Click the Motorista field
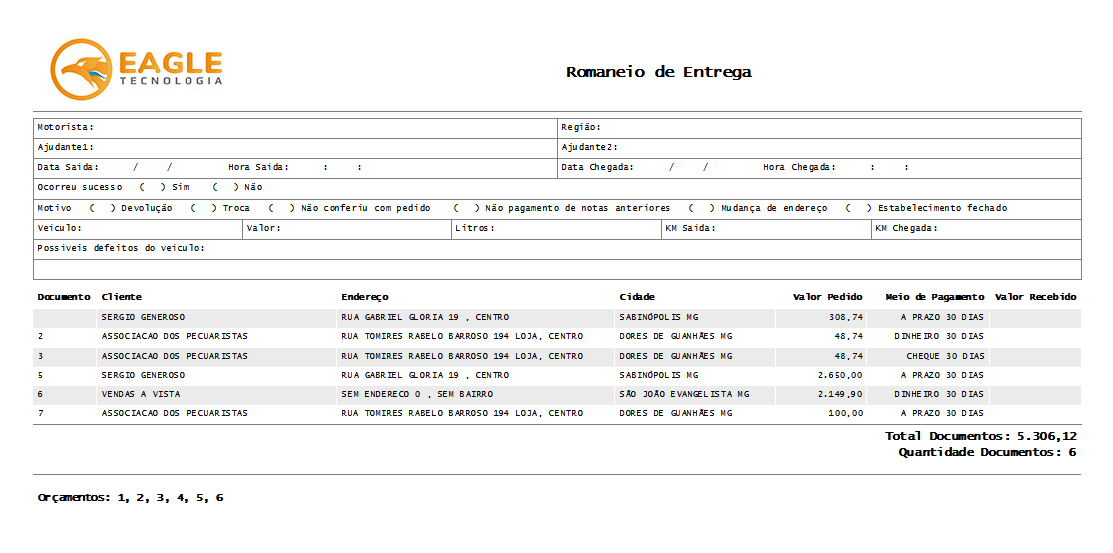 pos(320,128)
